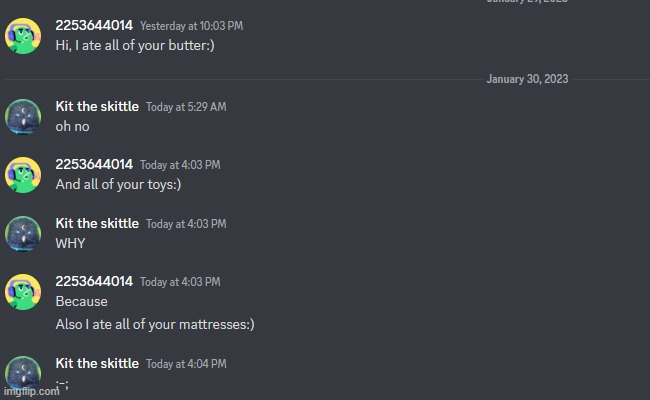Select Kit the skittle's avatar beside the 'WHY' message
Viewport: 650px width, 400px height.
pos(23,233)
